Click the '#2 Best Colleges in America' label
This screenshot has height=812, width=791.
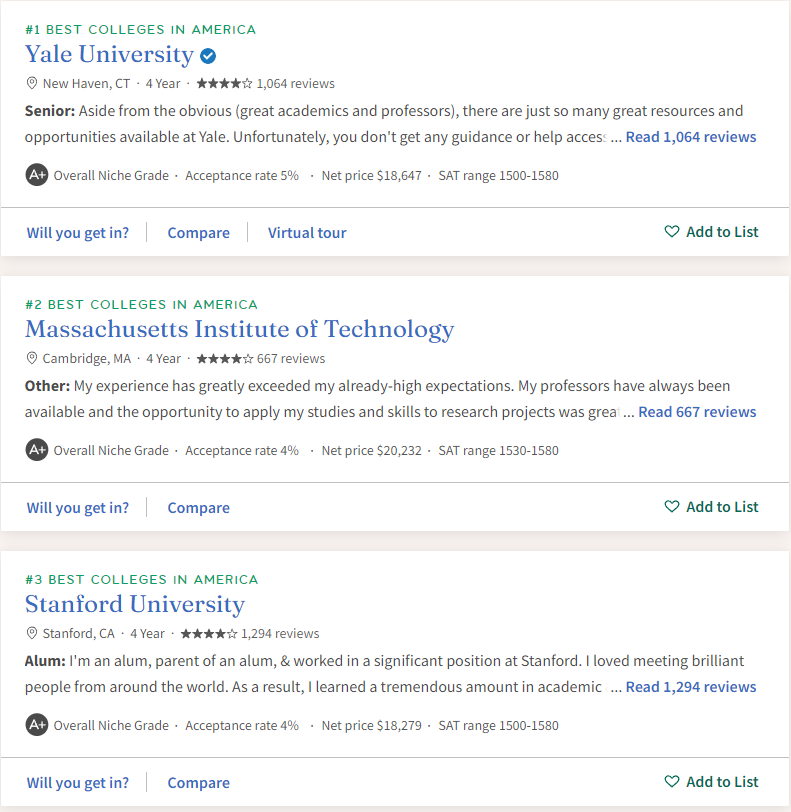coord(141,304)
